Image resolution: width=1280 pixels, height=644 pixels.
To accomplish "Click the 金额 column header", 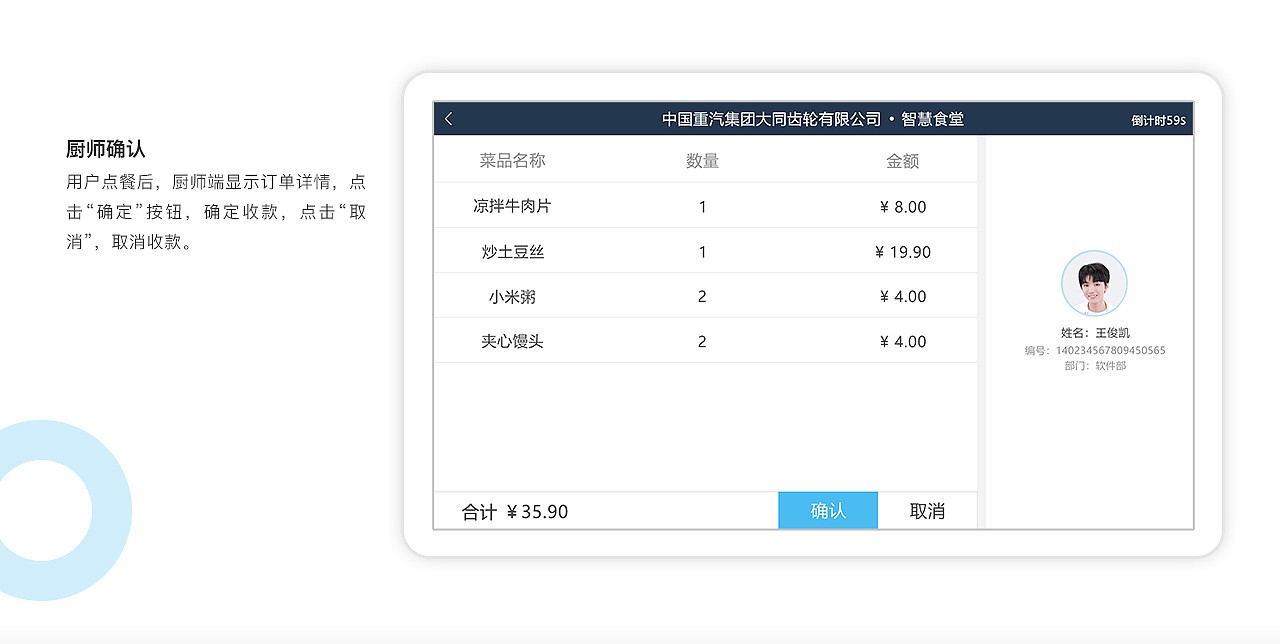I will (902, 161).
